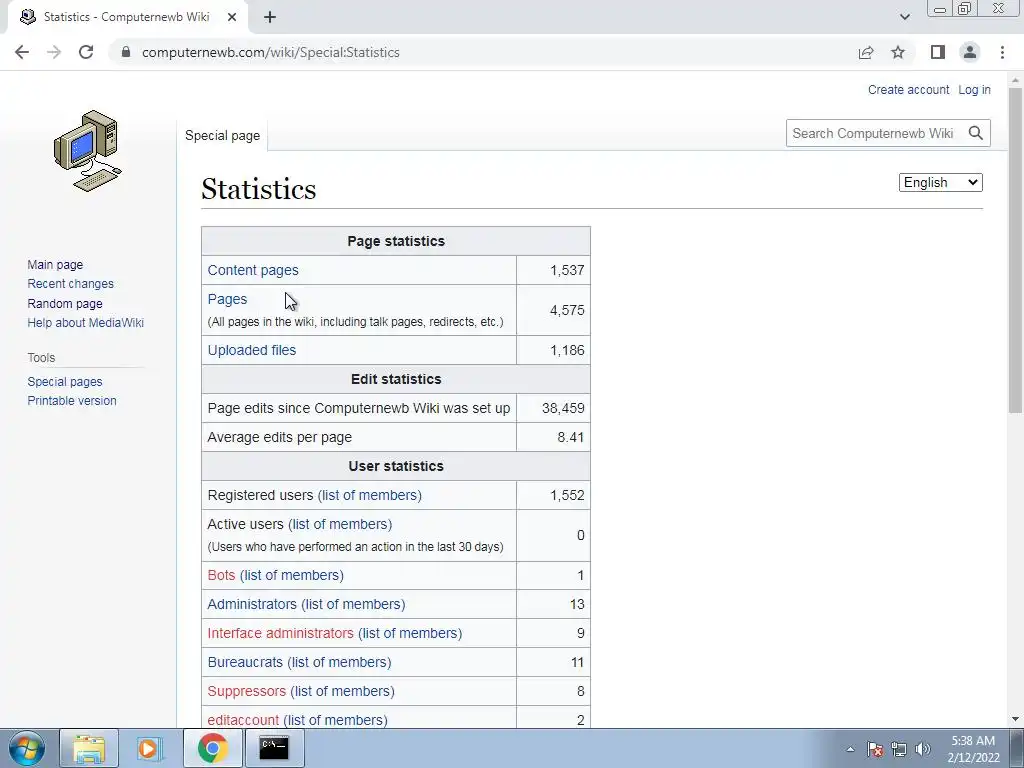Image resolution: width=1024 pixels, height=768 pixels.
Task: Click in the Search Computernewb Wiki field
Action: click(875, 133)
